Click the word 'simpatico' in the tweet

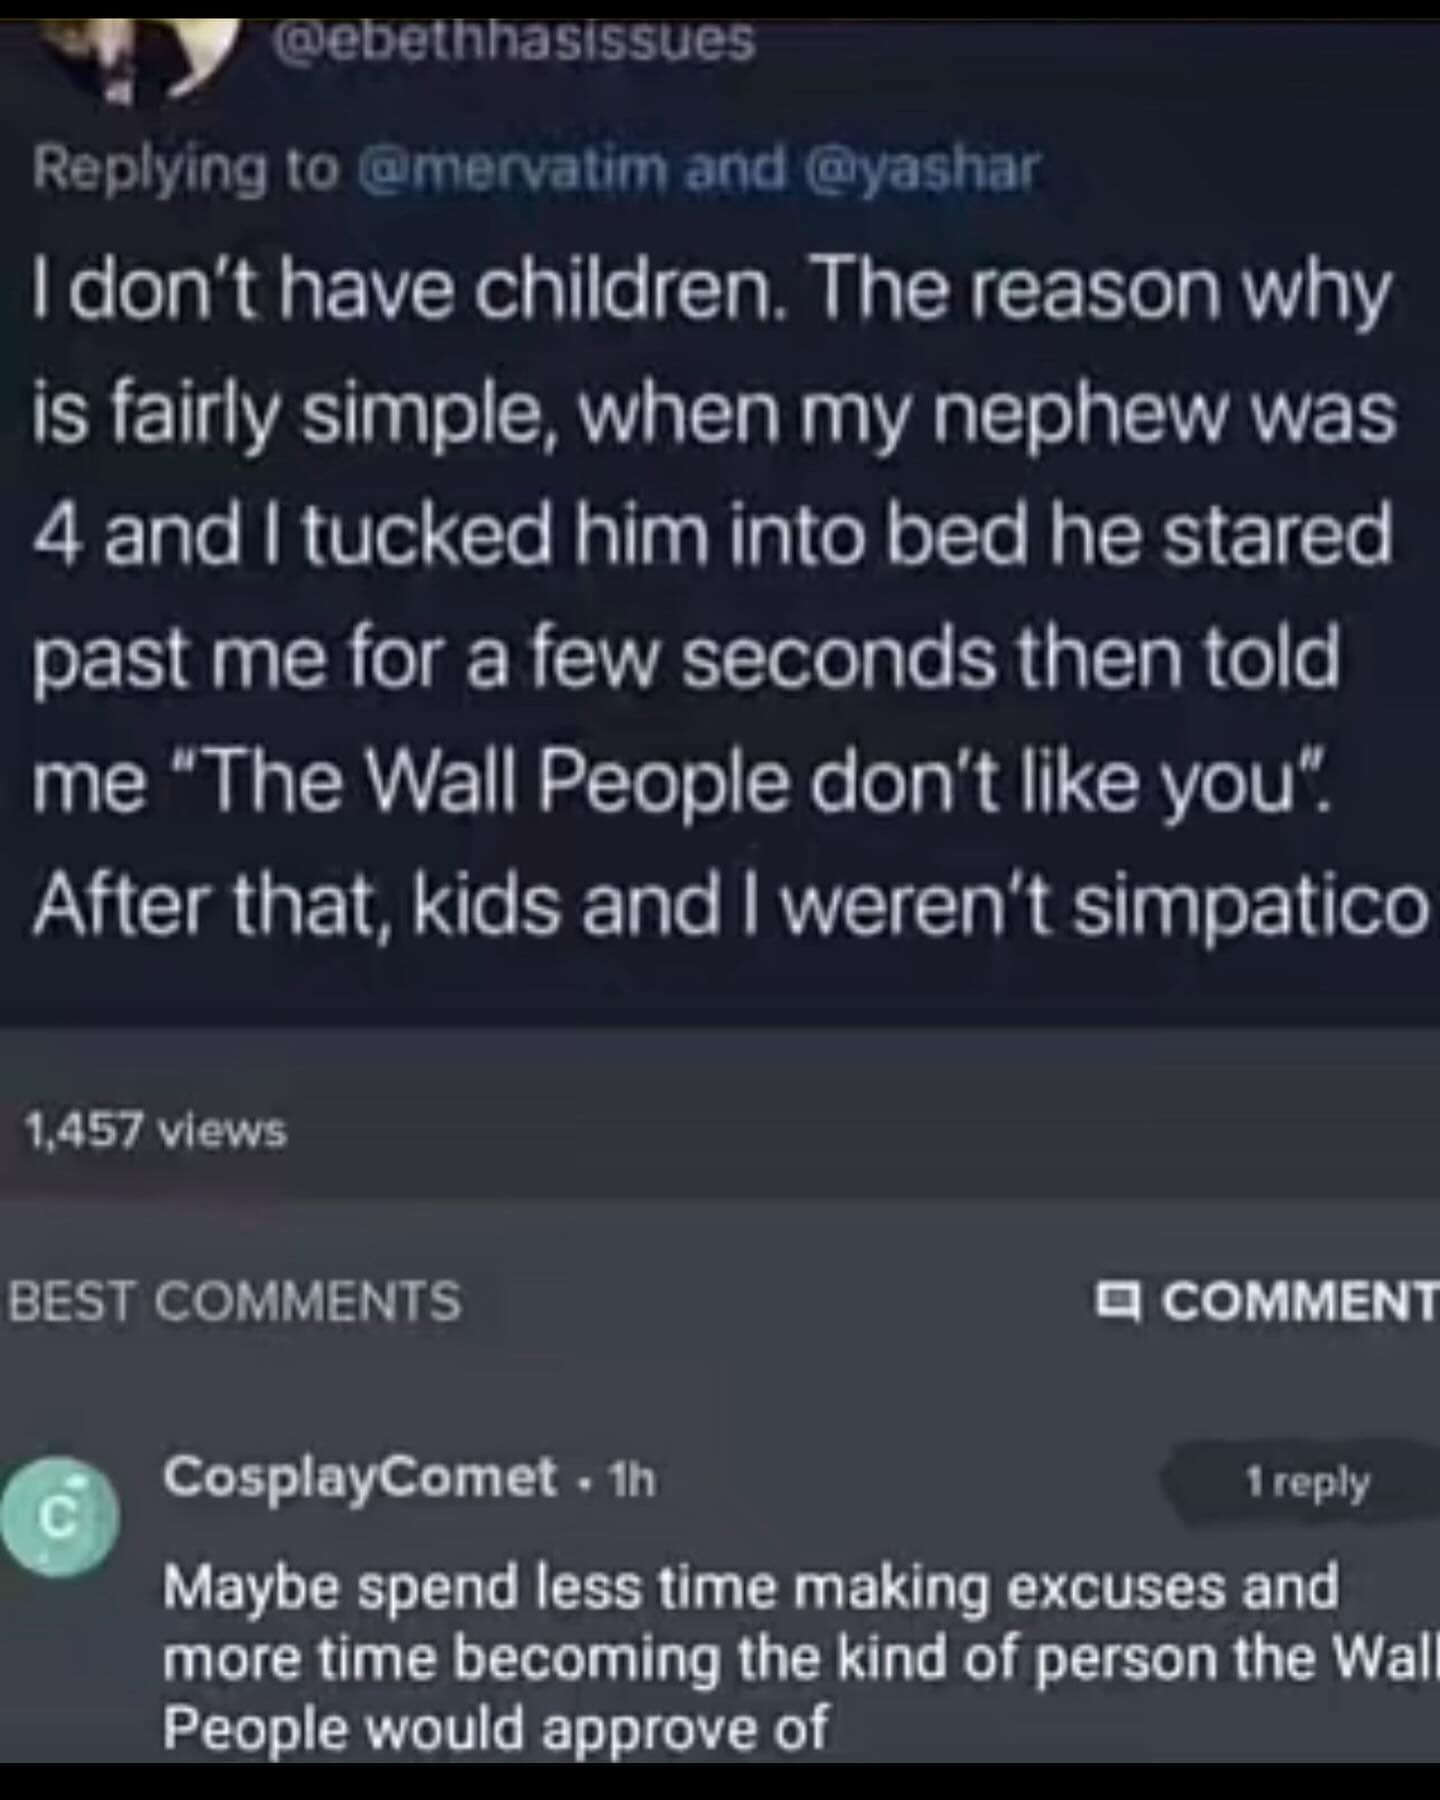click(x=1252, y=905)
